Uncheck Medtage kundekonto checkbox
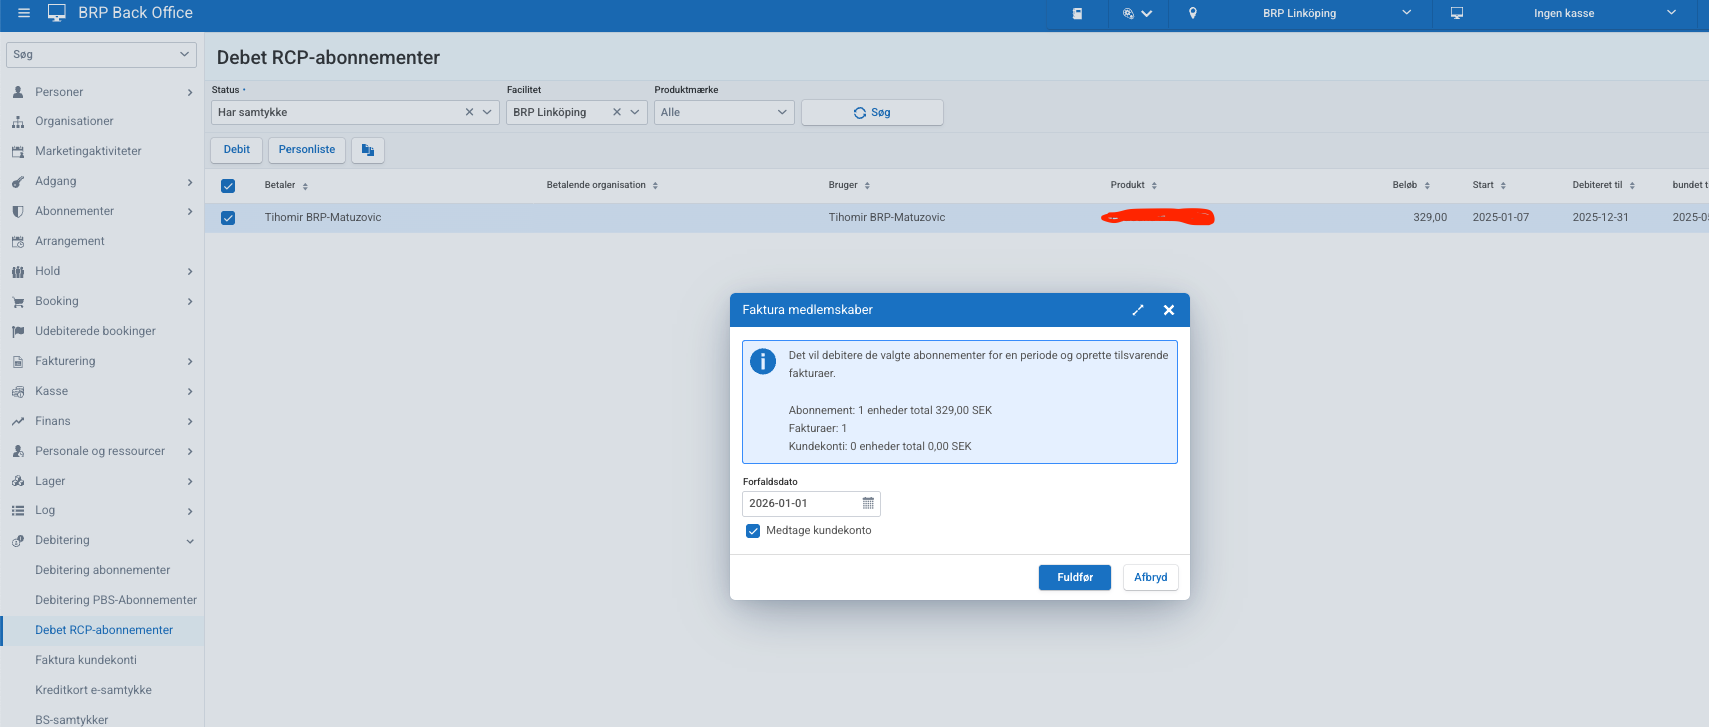This screenshot has height=727, width=1709. click(753, 531)
